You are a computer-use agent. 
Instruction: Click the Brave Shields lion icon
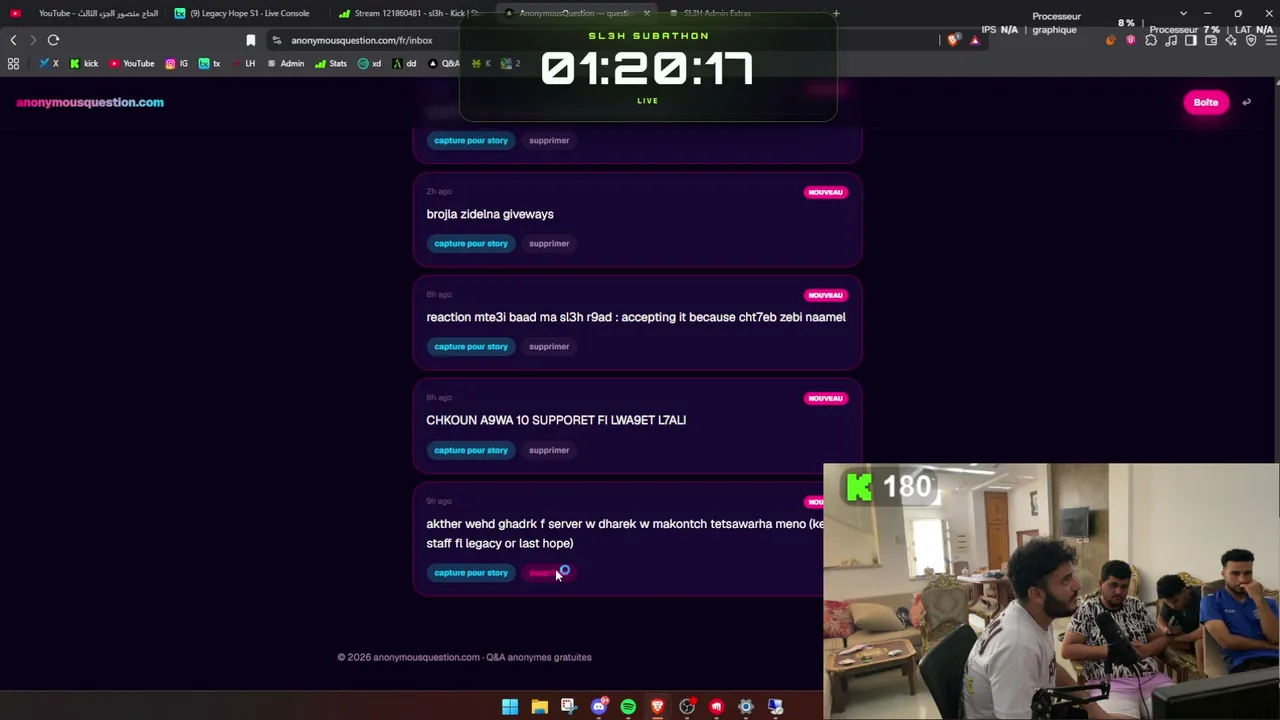coord(953,40)
